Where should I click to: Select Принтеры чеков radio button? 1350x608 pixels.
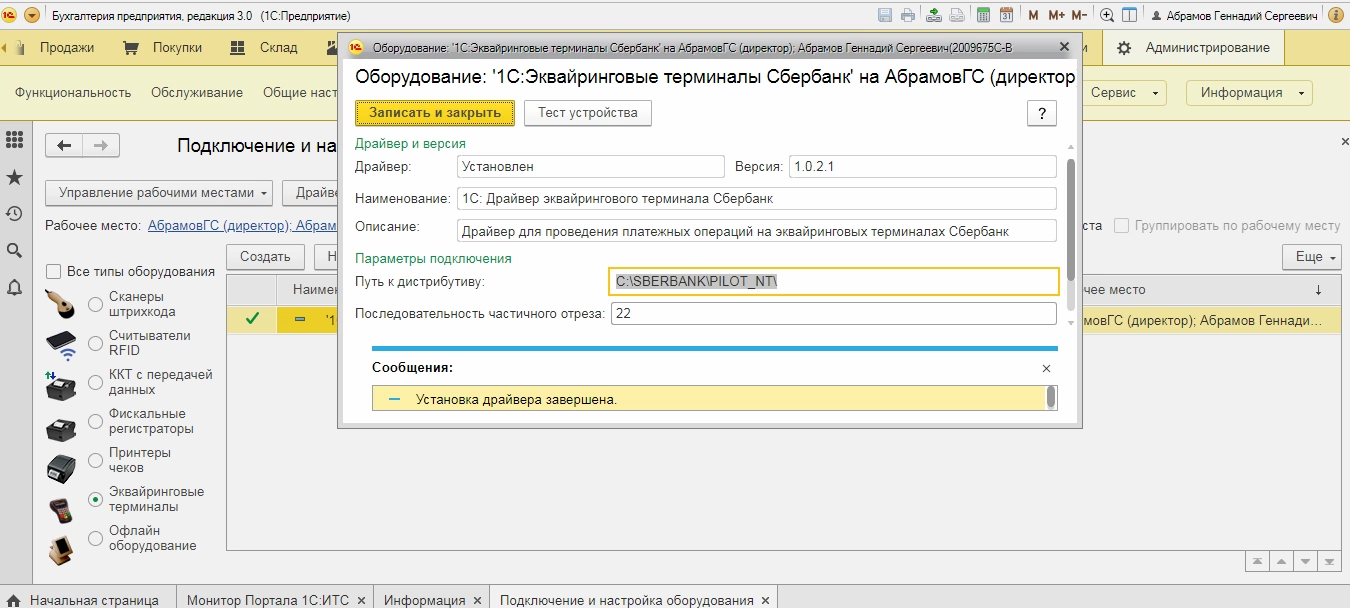(x=96, y=460)
